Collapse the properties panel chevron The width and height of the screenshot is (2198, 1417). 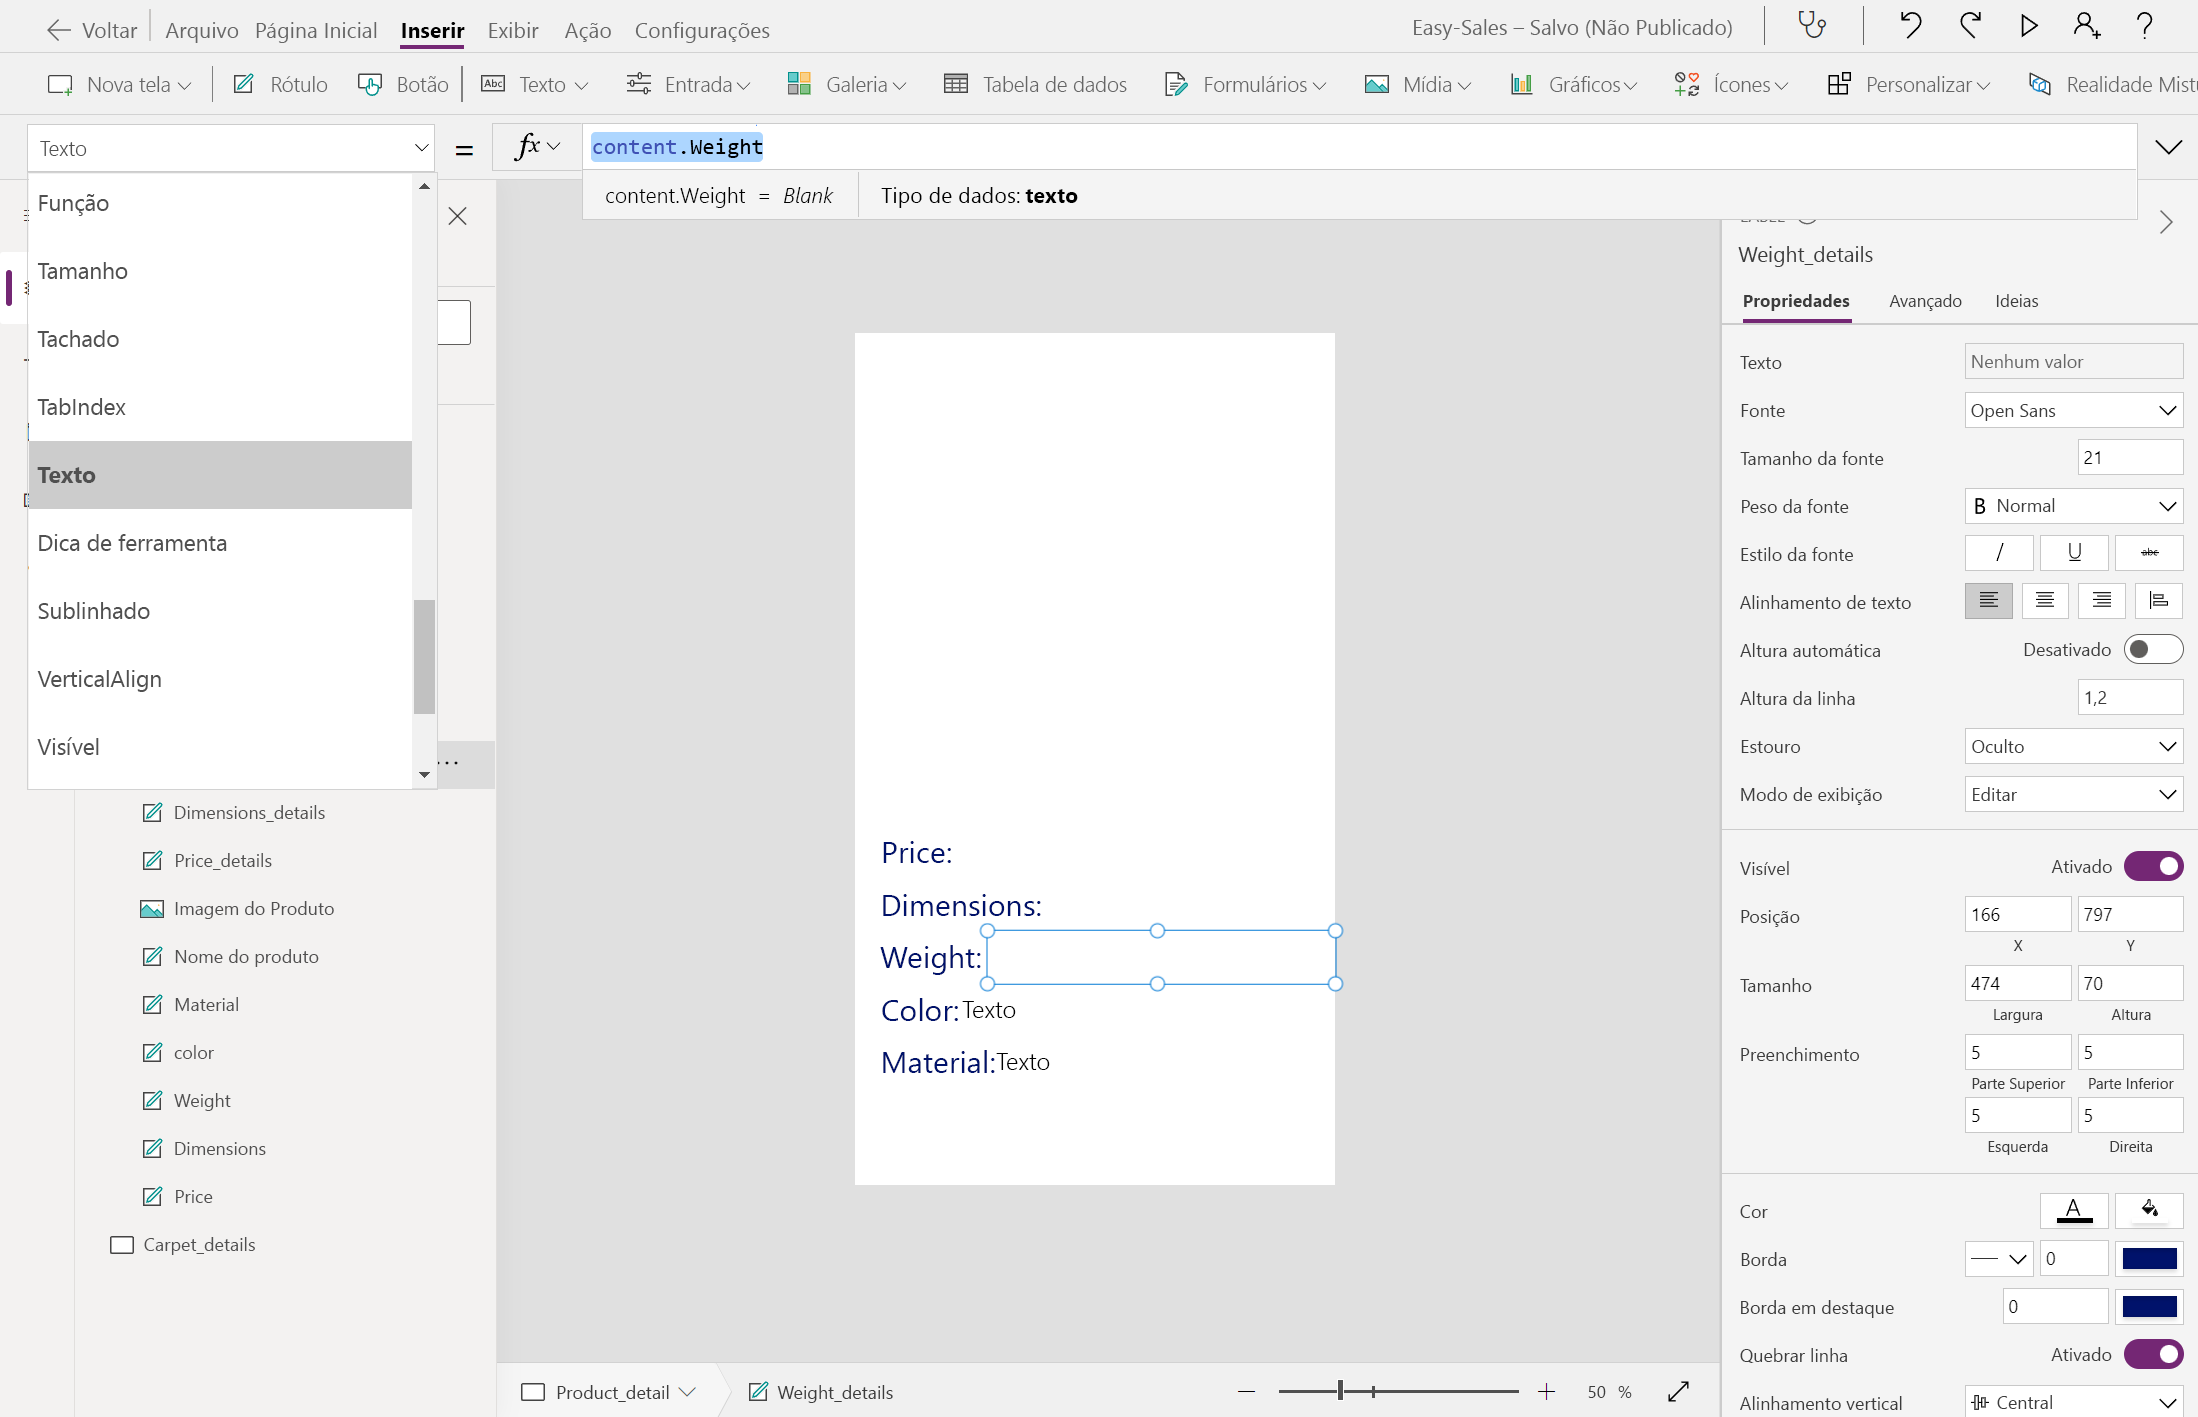pyautogui.click(x=2166, y=222)
